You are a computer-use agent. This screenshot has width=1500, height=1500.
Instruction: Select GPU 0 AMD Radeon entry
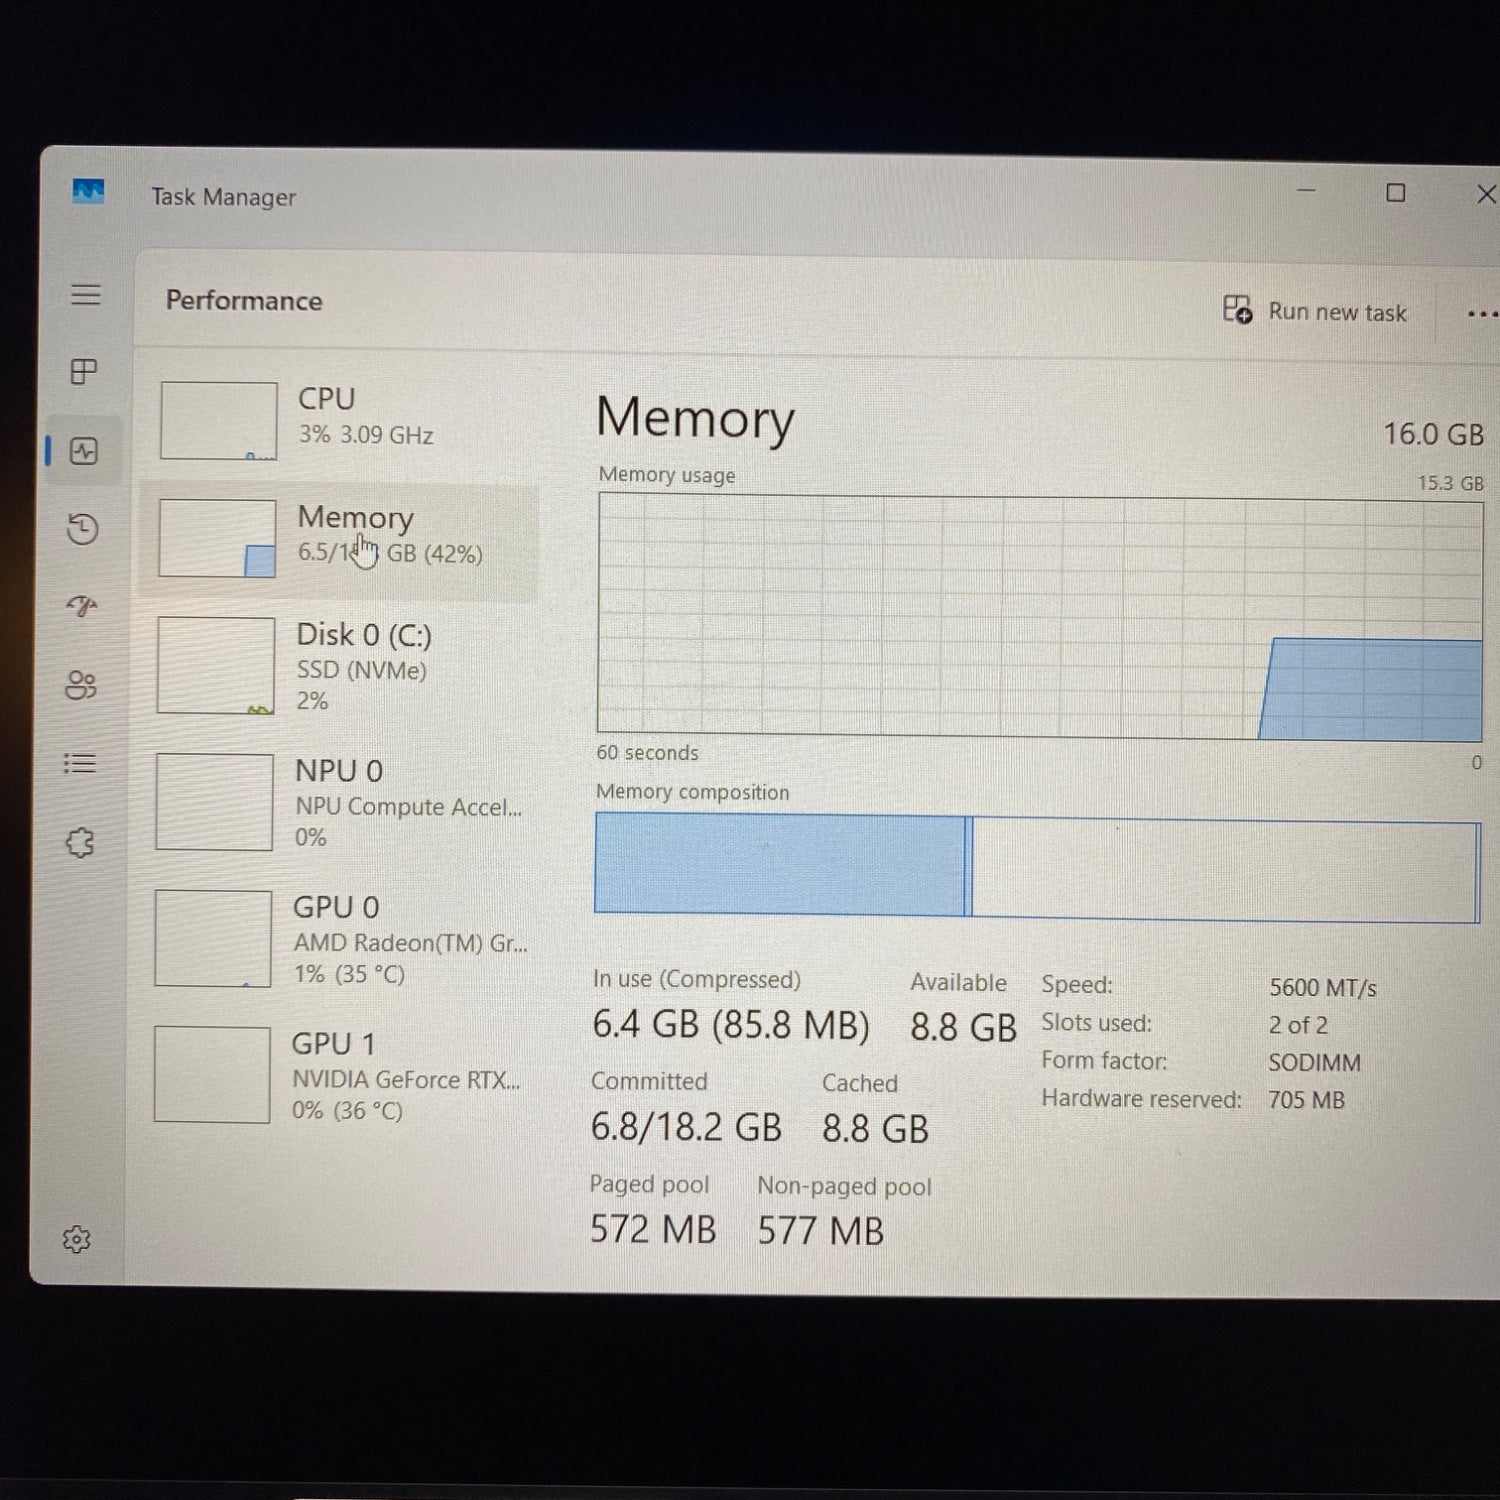click(x=340, y=938)
